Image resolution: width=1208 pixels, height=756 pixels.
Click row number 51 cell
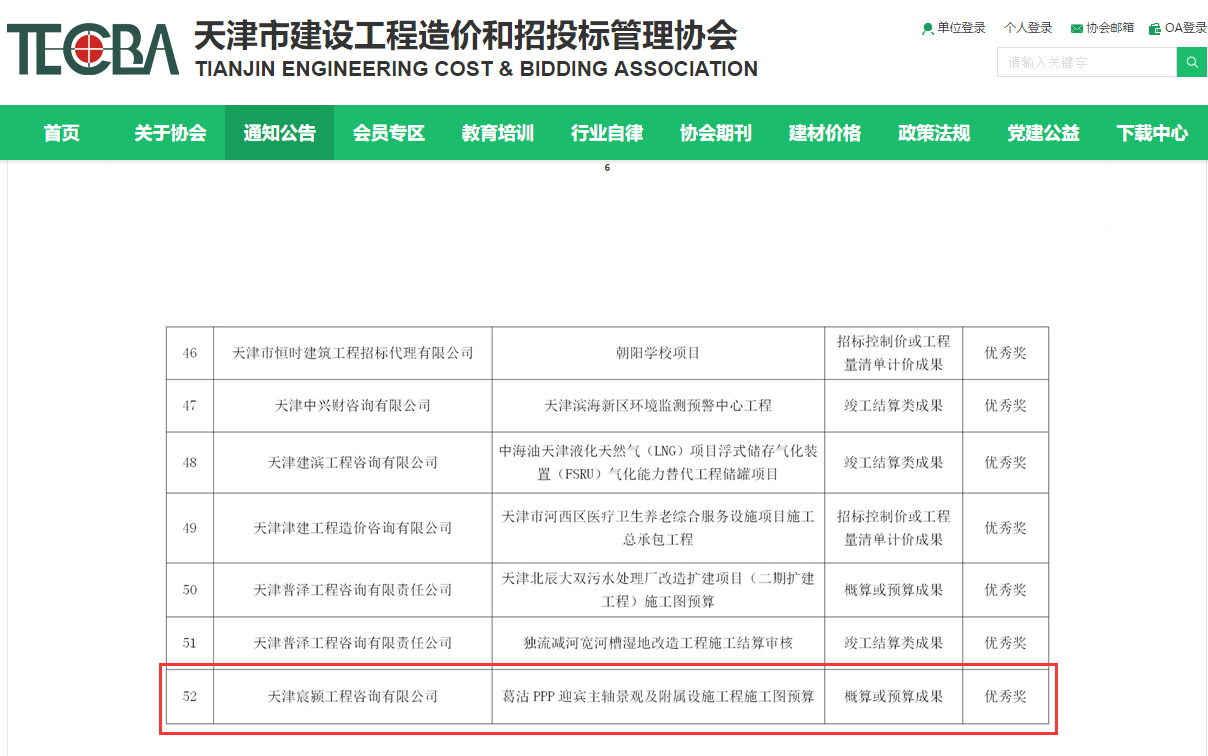(190, 643)
